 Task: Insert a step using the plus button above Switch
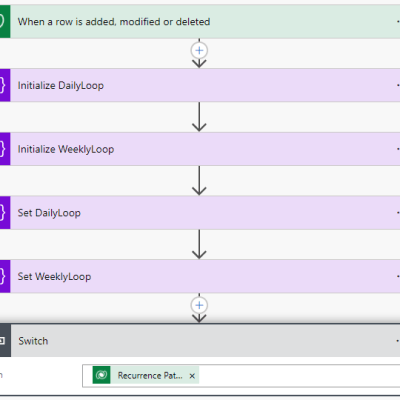(x=199, y=305)
